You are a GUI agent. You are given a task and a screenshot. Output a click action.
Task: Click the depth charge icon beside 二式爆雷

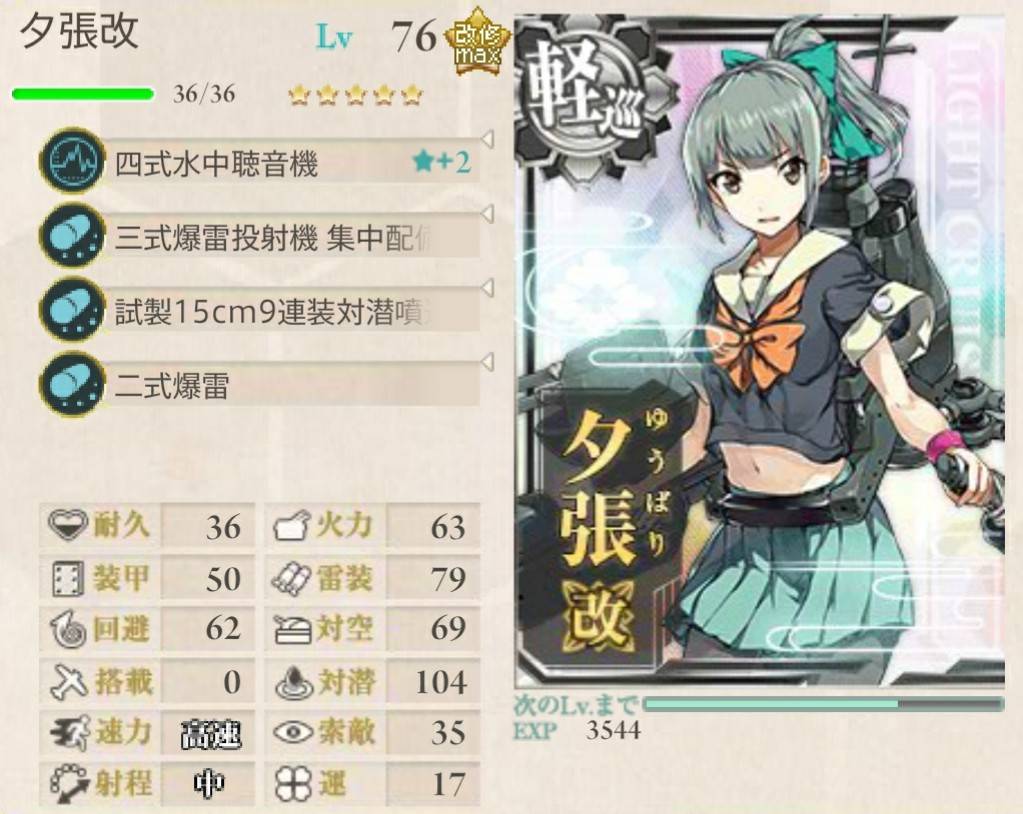click(x=72, y=384)
